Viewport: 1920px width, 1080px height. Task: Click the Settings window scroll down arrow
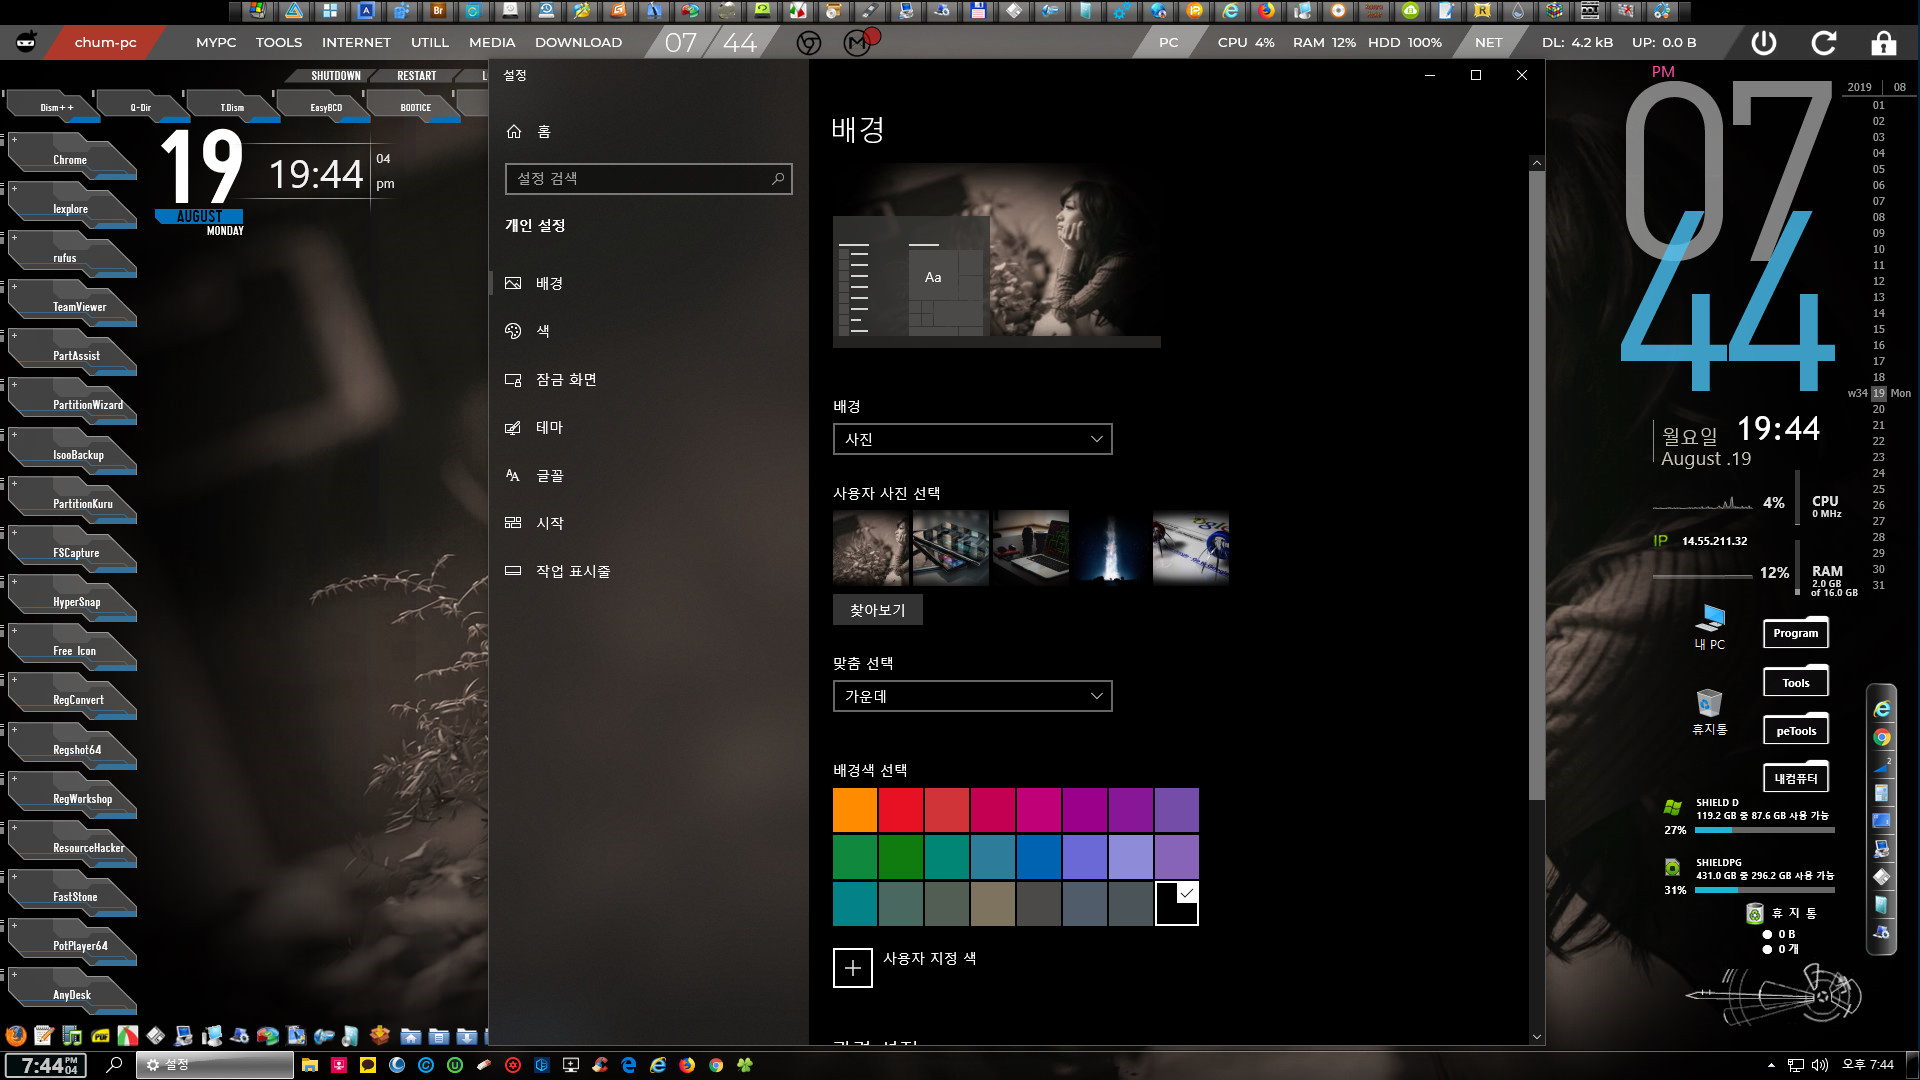[x=1537, y=1037]
